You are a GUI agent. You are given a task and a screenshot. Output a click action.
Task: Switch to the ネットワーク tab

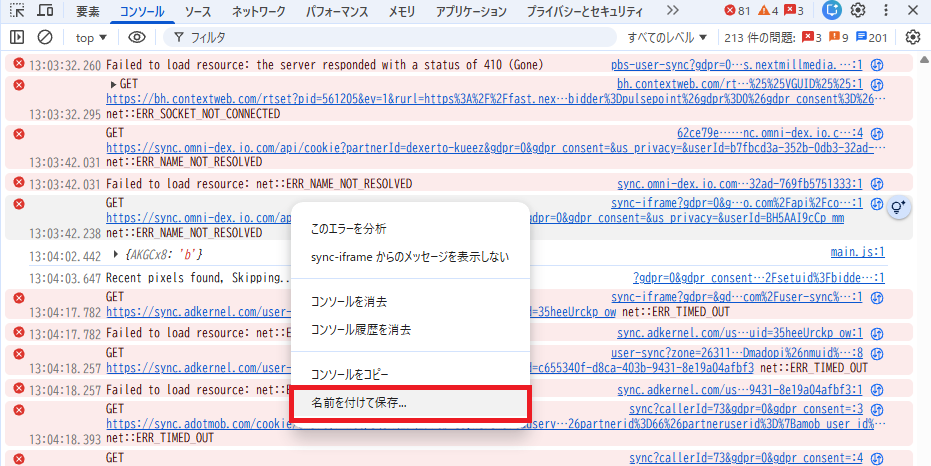pos(258,12)
